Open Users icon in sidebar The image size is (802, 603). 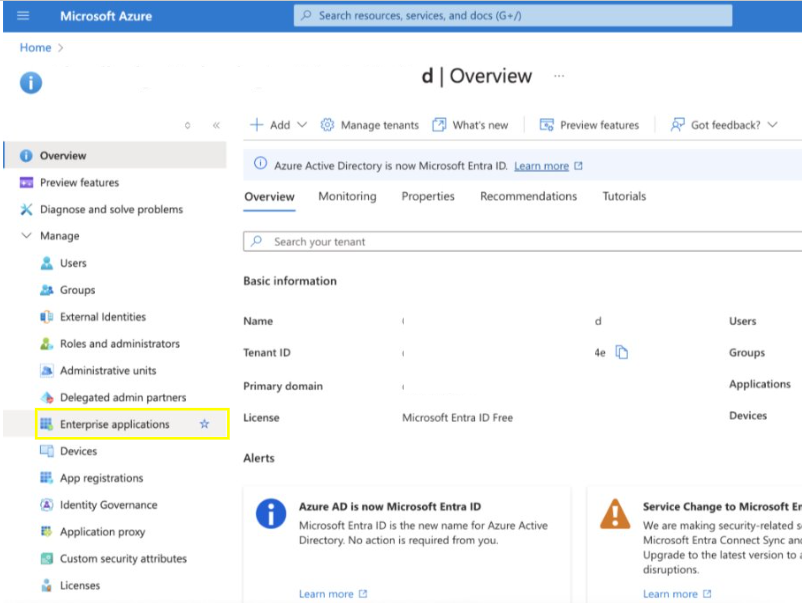pos(47,263)
